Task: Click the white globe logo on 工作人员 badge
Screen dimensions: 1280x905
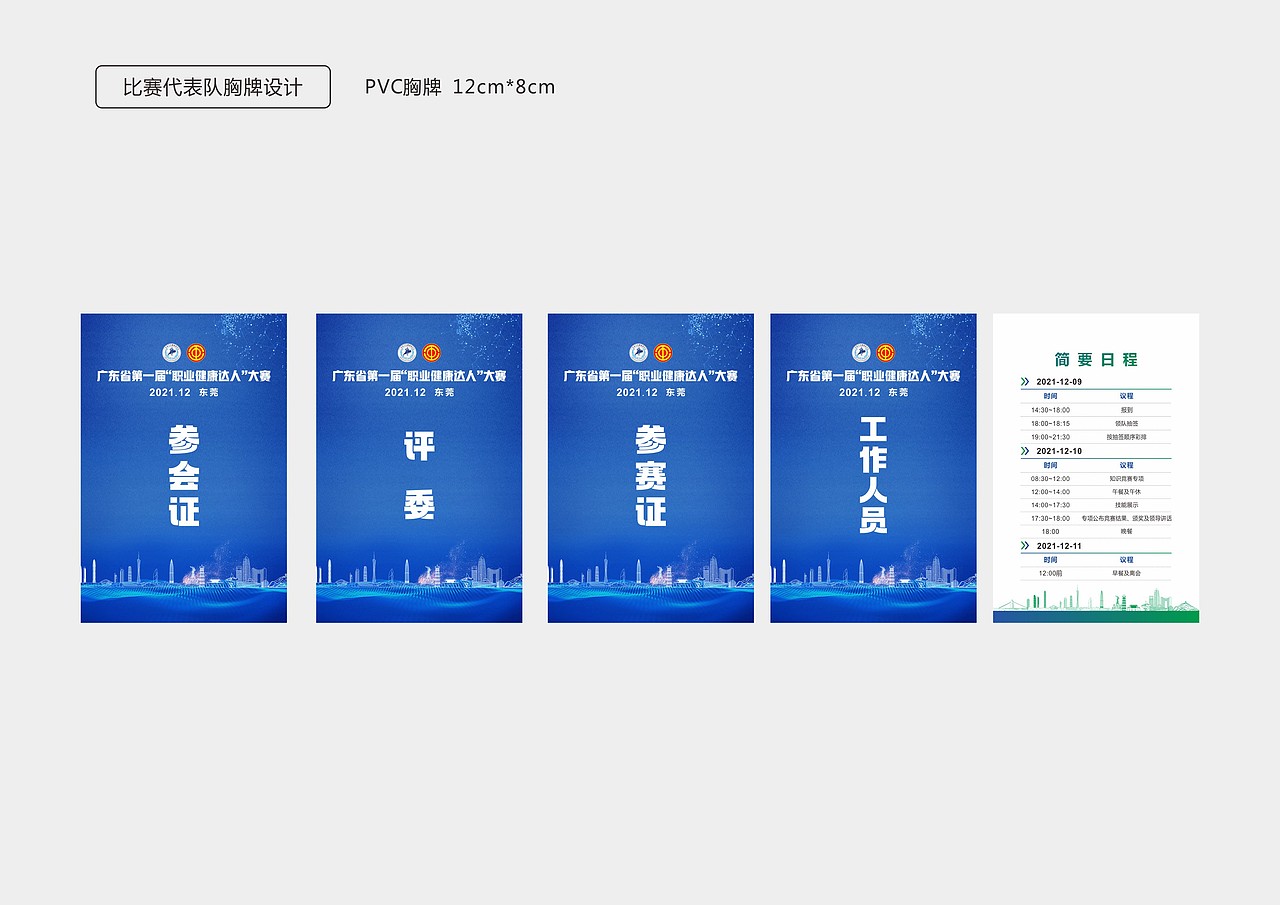Action: click(861, 352)
